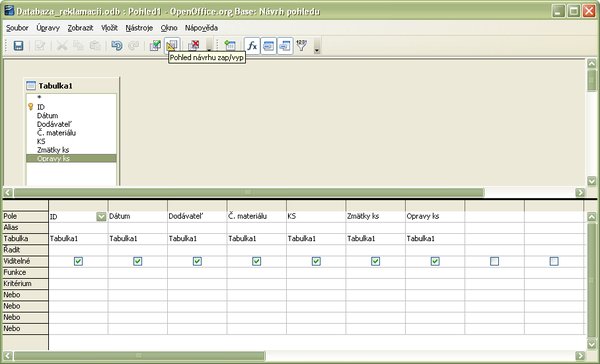Open first toolbar overflow arrow after Clear query
This screenshot has height=364, width=600.
[209, 46]
